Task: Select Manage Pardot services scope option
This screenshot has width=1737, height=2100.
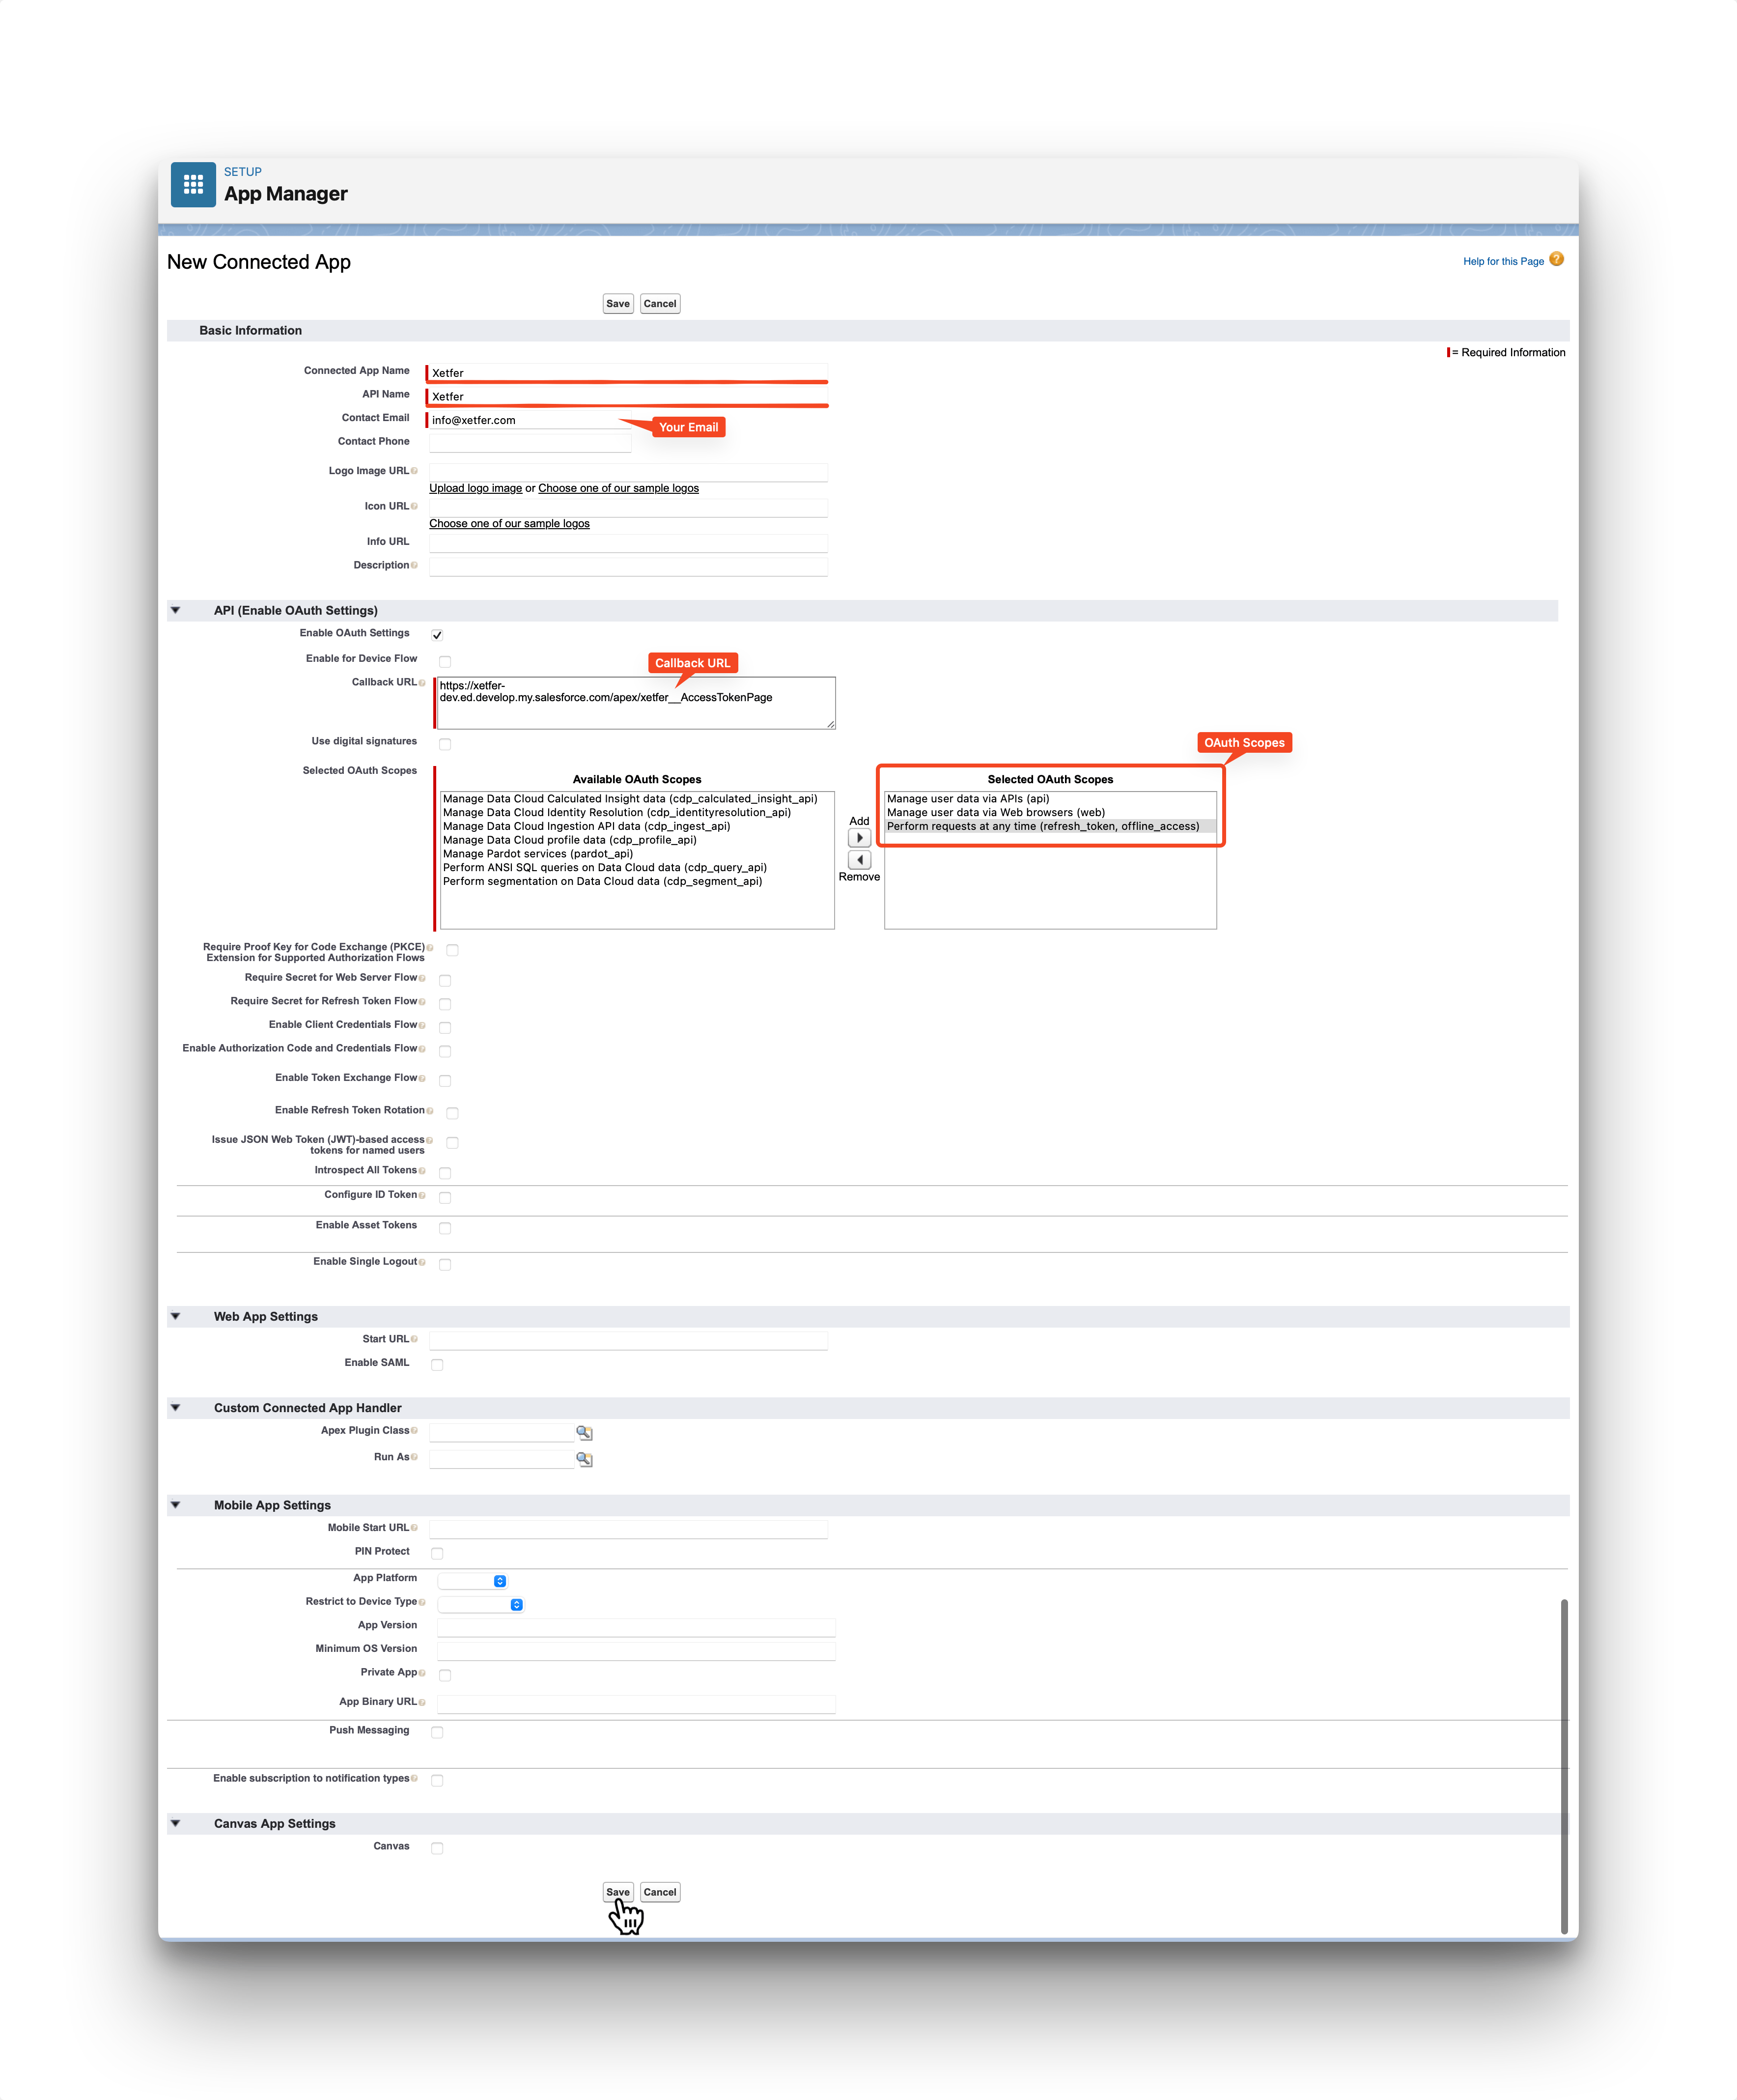Action: [x=538, y=854]
